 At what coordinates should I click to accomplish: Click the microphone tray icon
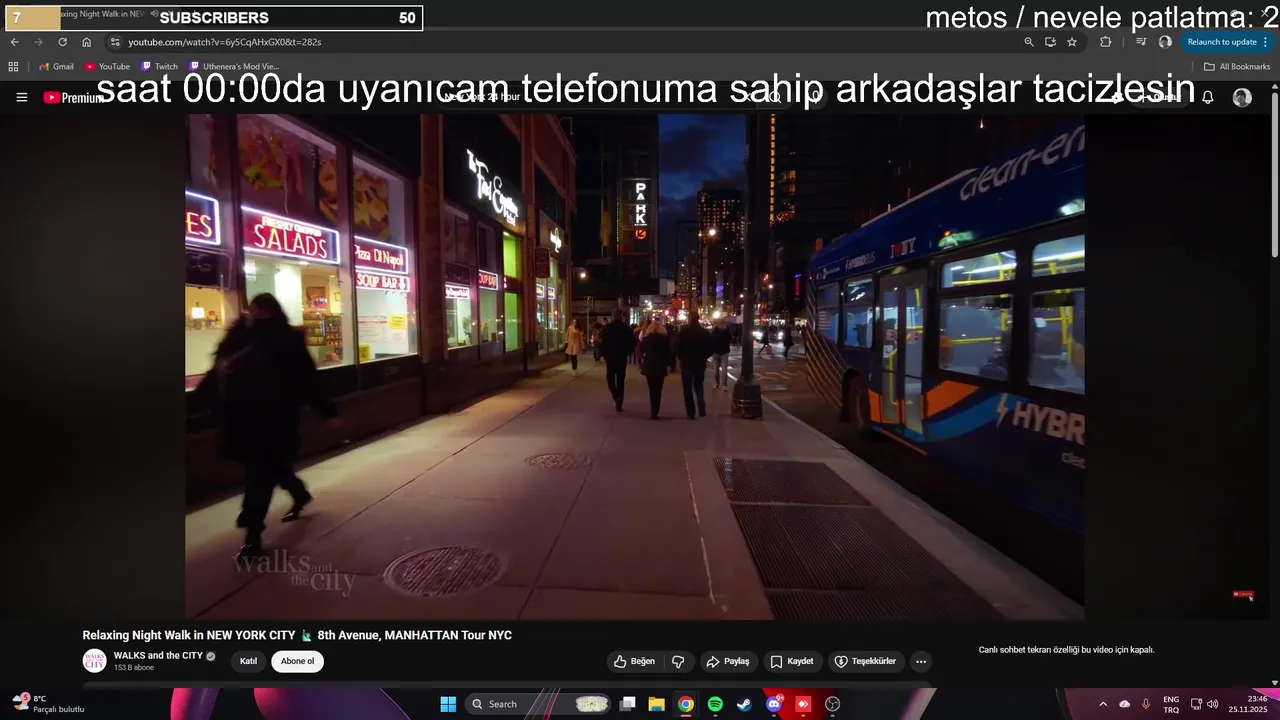(1146, 704)
